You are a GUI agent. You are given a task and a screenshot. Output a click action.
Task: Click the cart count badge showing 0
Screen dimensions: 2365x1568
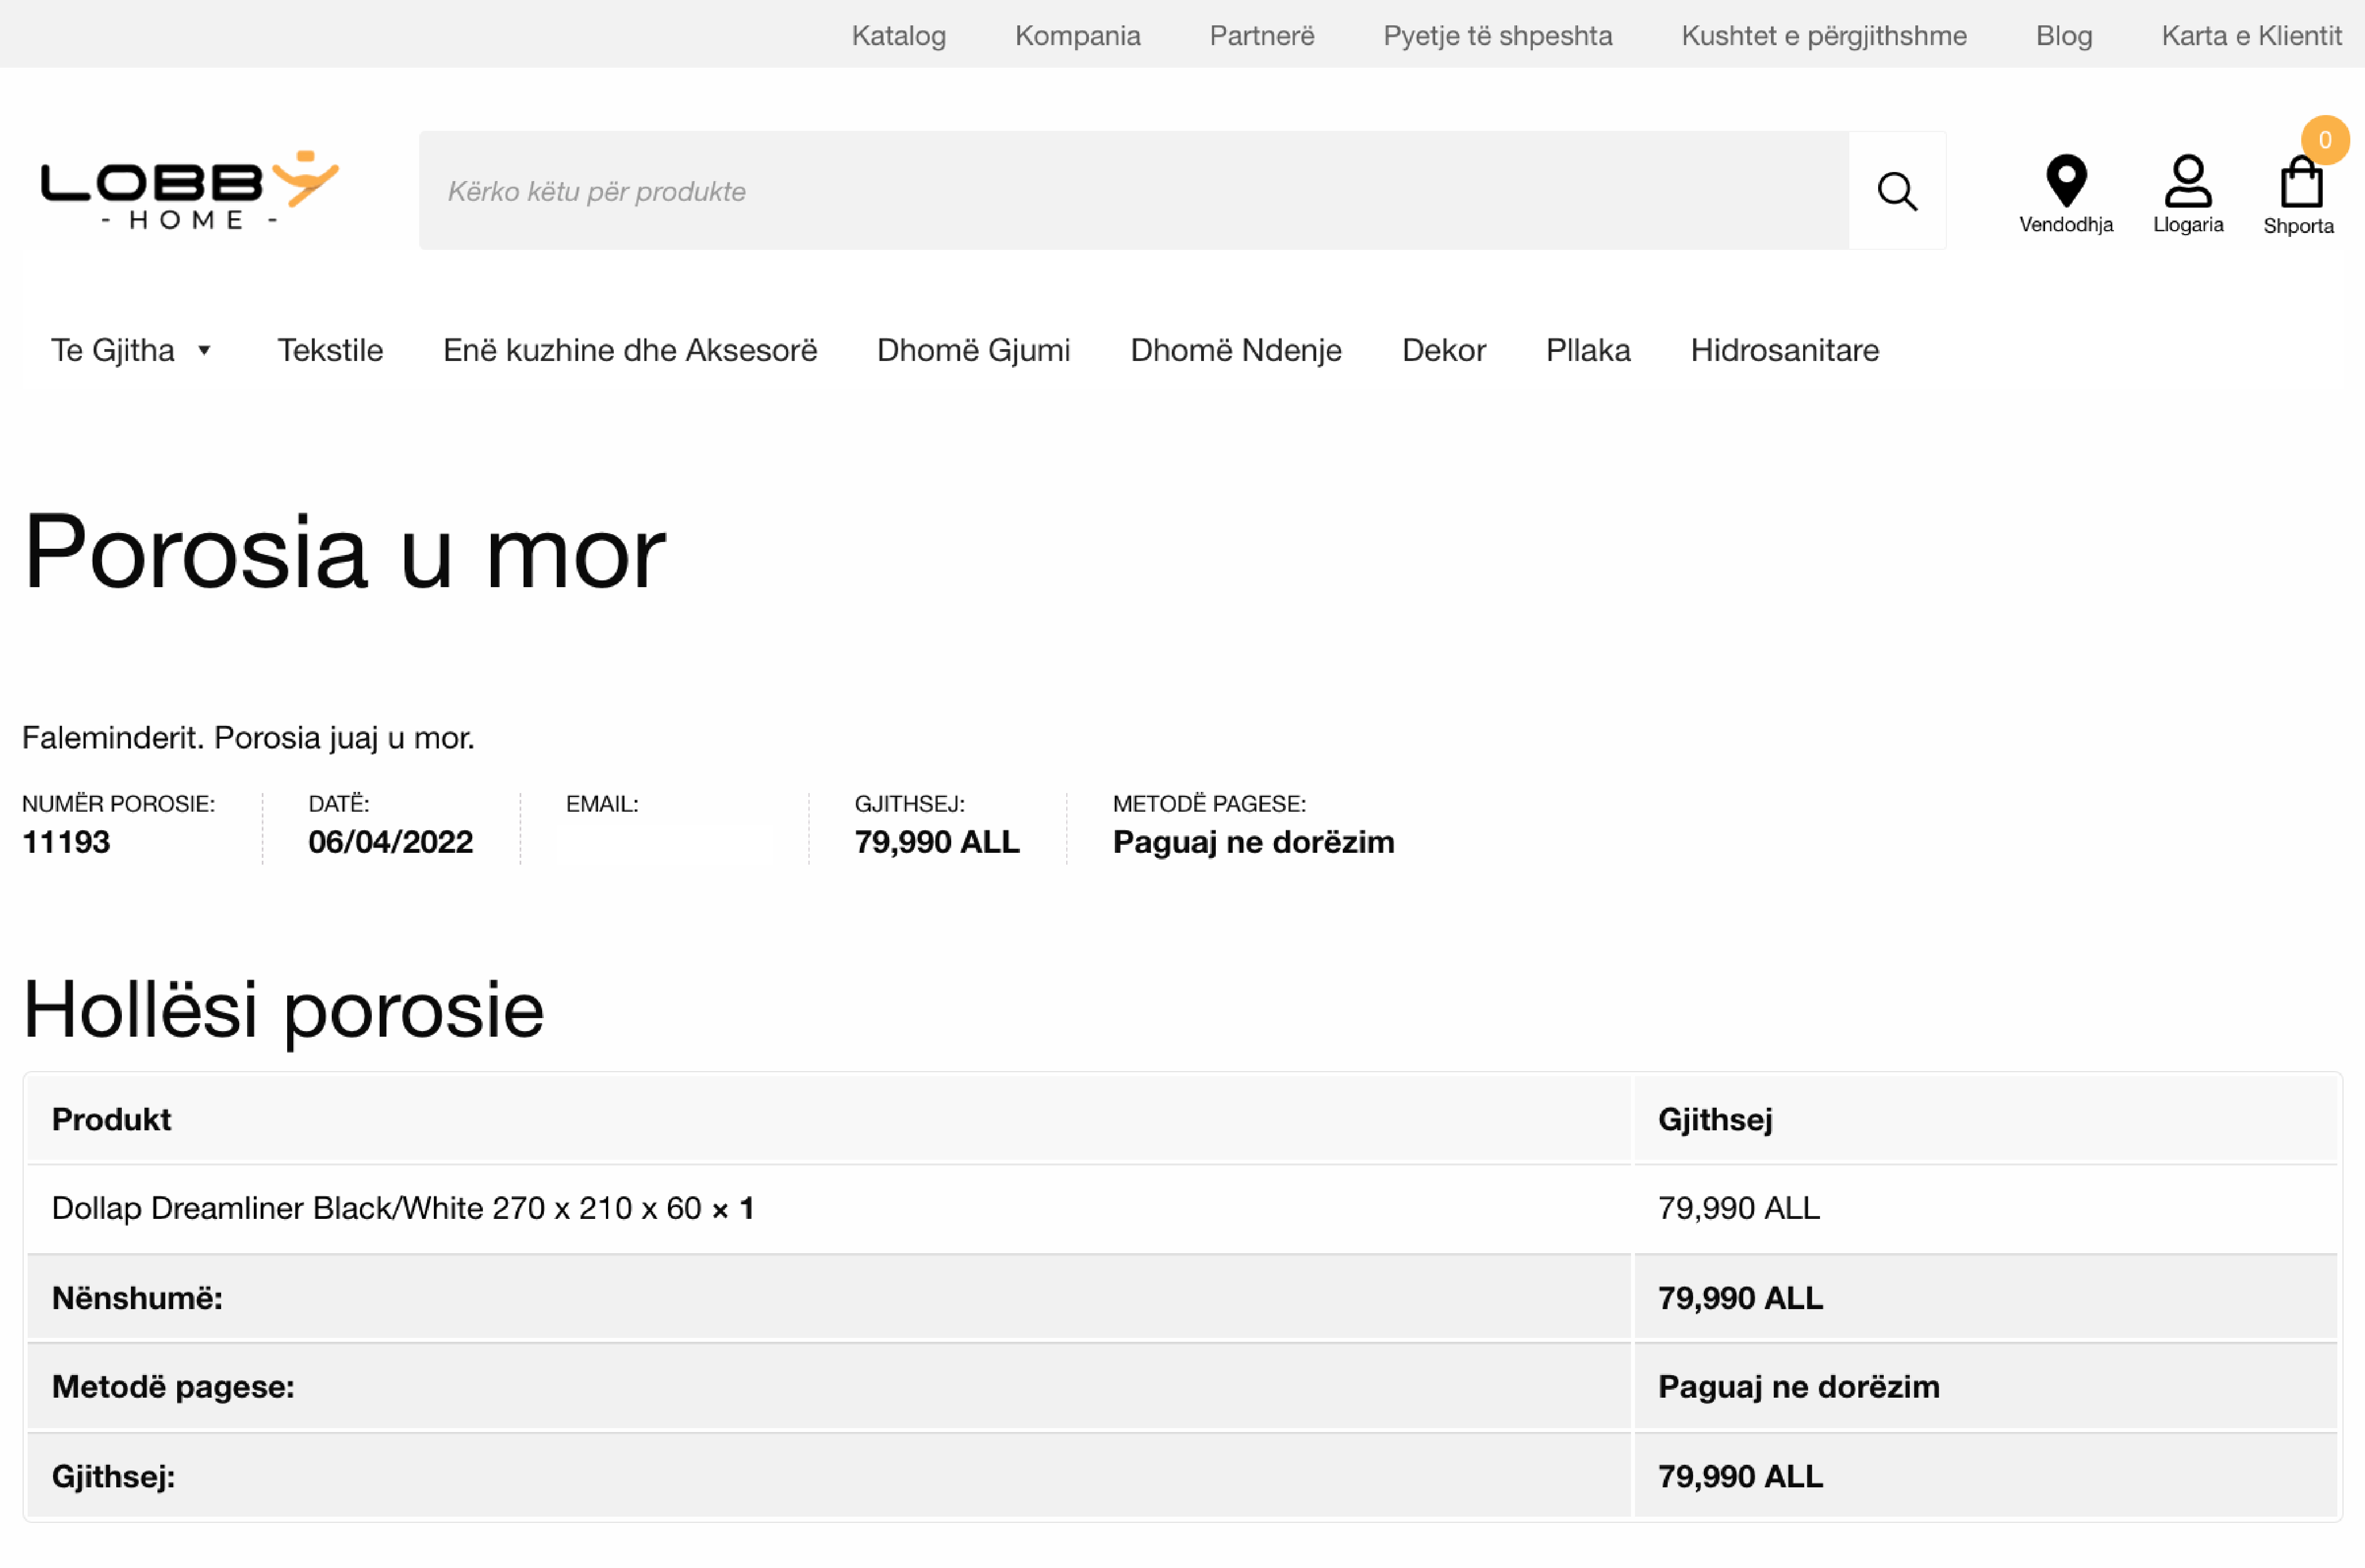(2325, 140)
